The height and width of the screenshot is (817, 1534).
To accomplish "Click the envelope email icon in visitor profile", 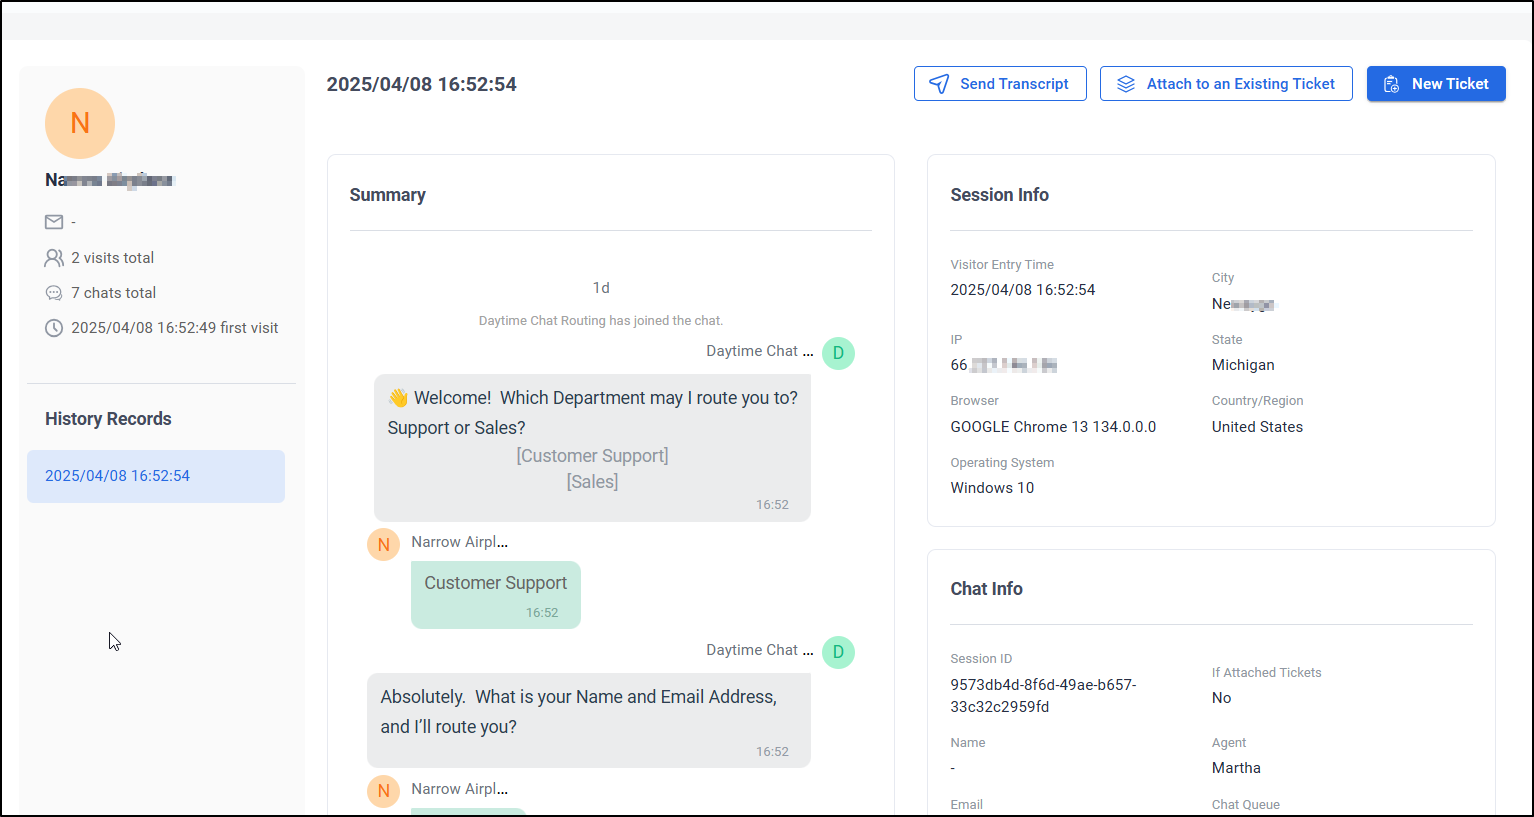I will (x=54, y=222).
